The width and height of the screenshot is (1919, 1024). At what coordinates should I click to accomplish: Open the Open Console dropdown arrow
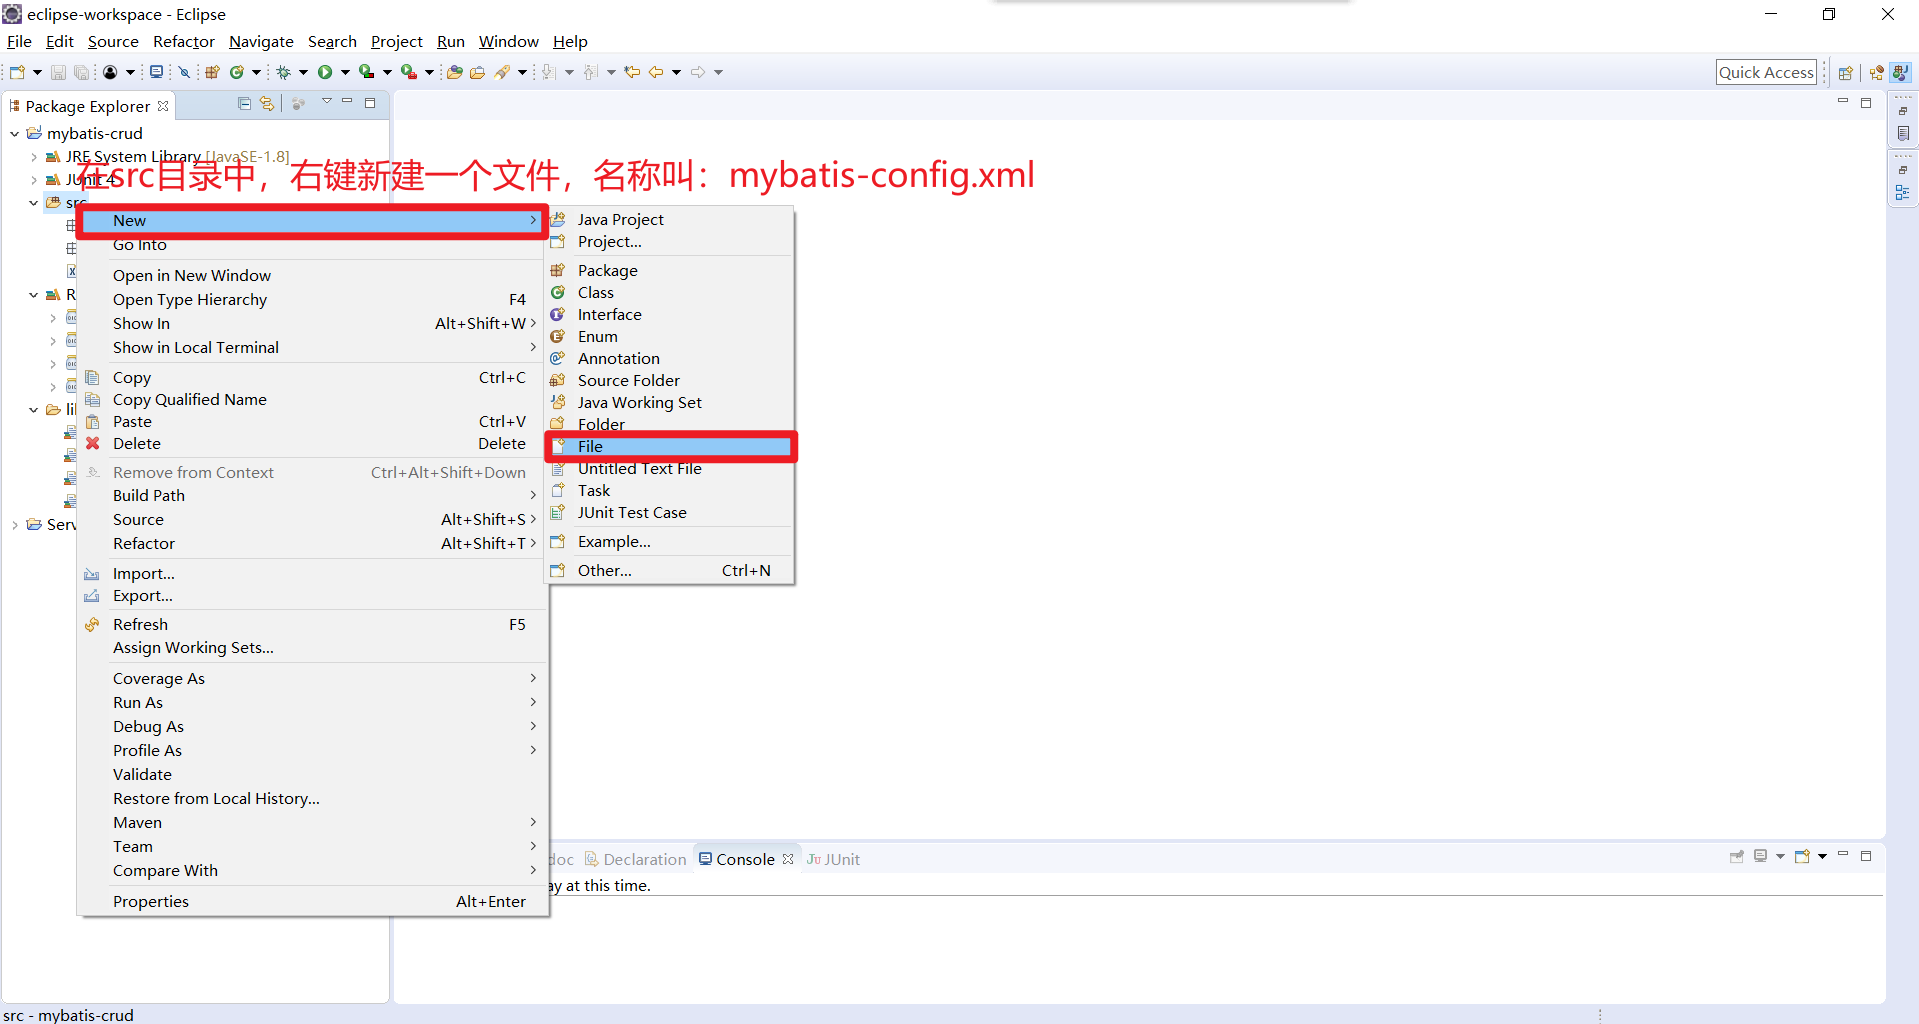point(1822,857)
